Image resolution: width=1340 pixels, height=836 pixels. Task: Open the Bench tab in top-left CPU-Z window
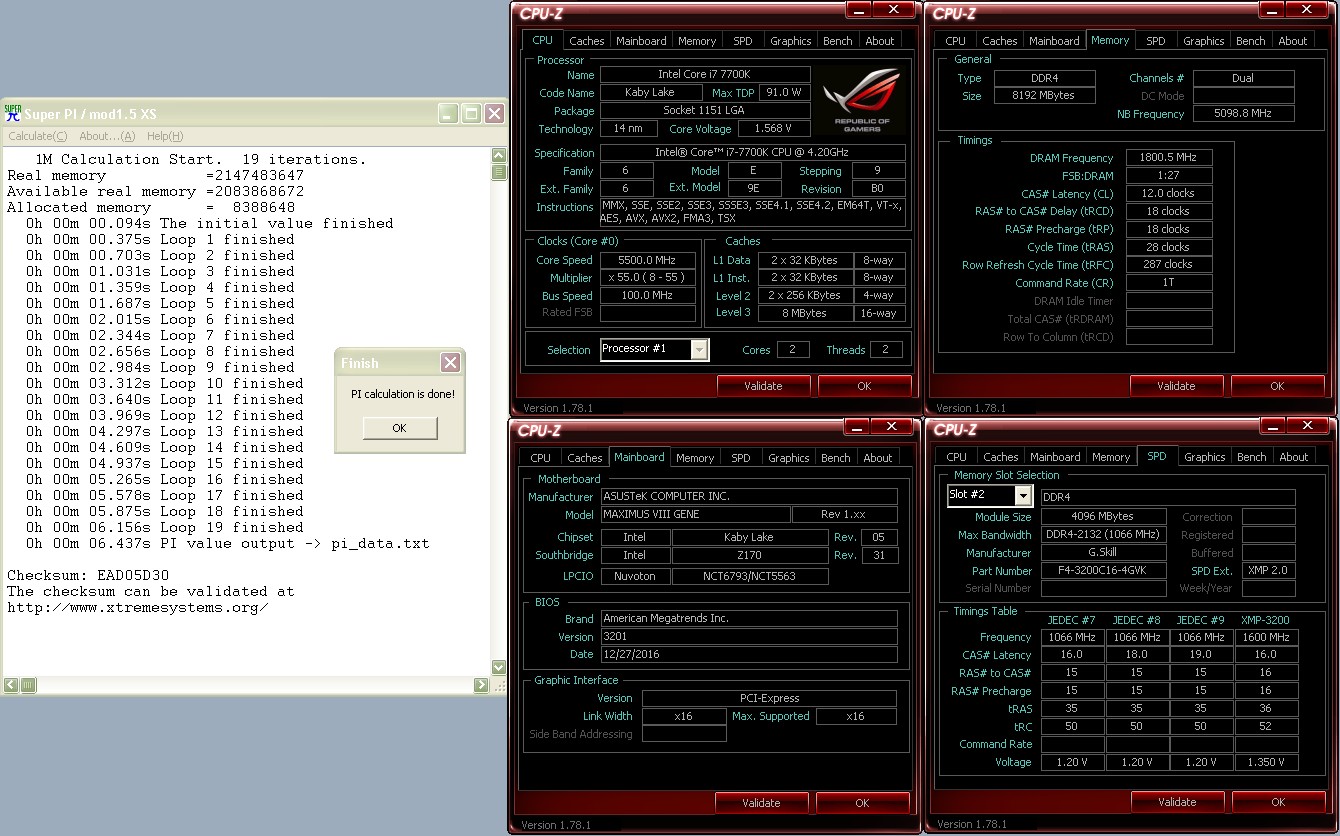coord(838,41)
